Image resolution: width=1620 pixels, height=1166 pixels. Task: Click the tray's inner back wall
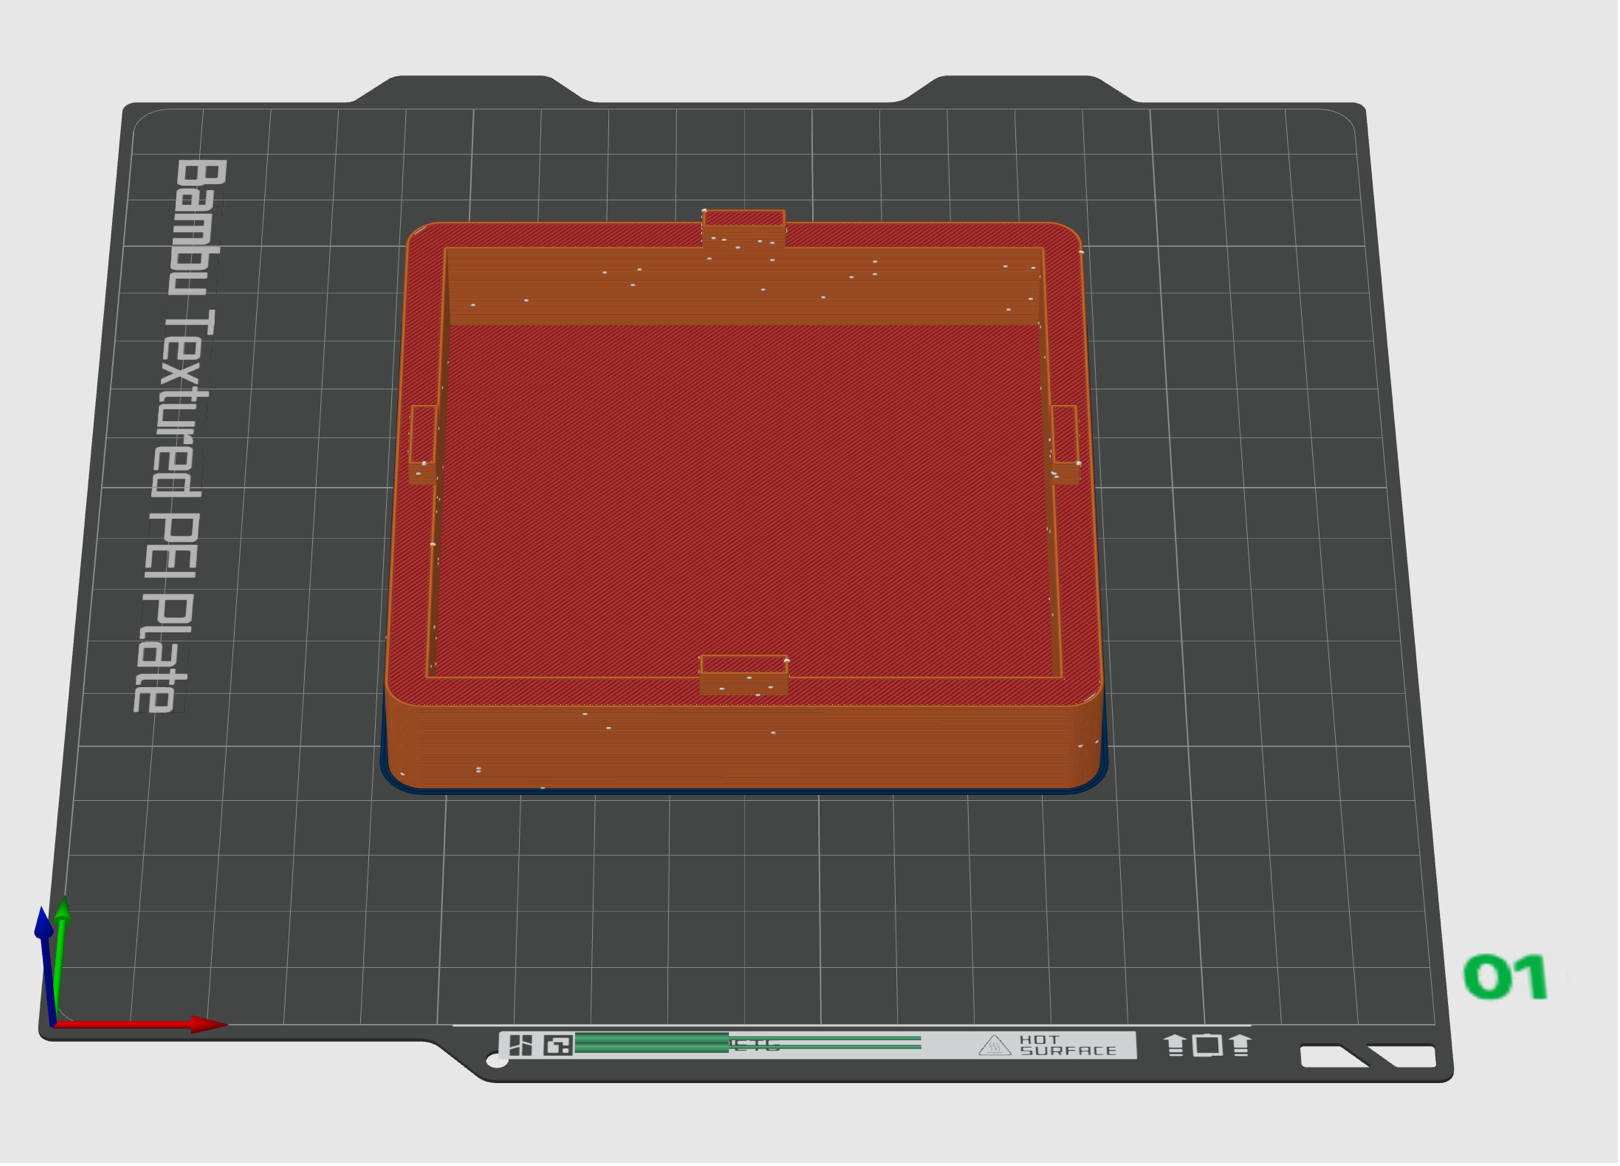tap(745, 287)
